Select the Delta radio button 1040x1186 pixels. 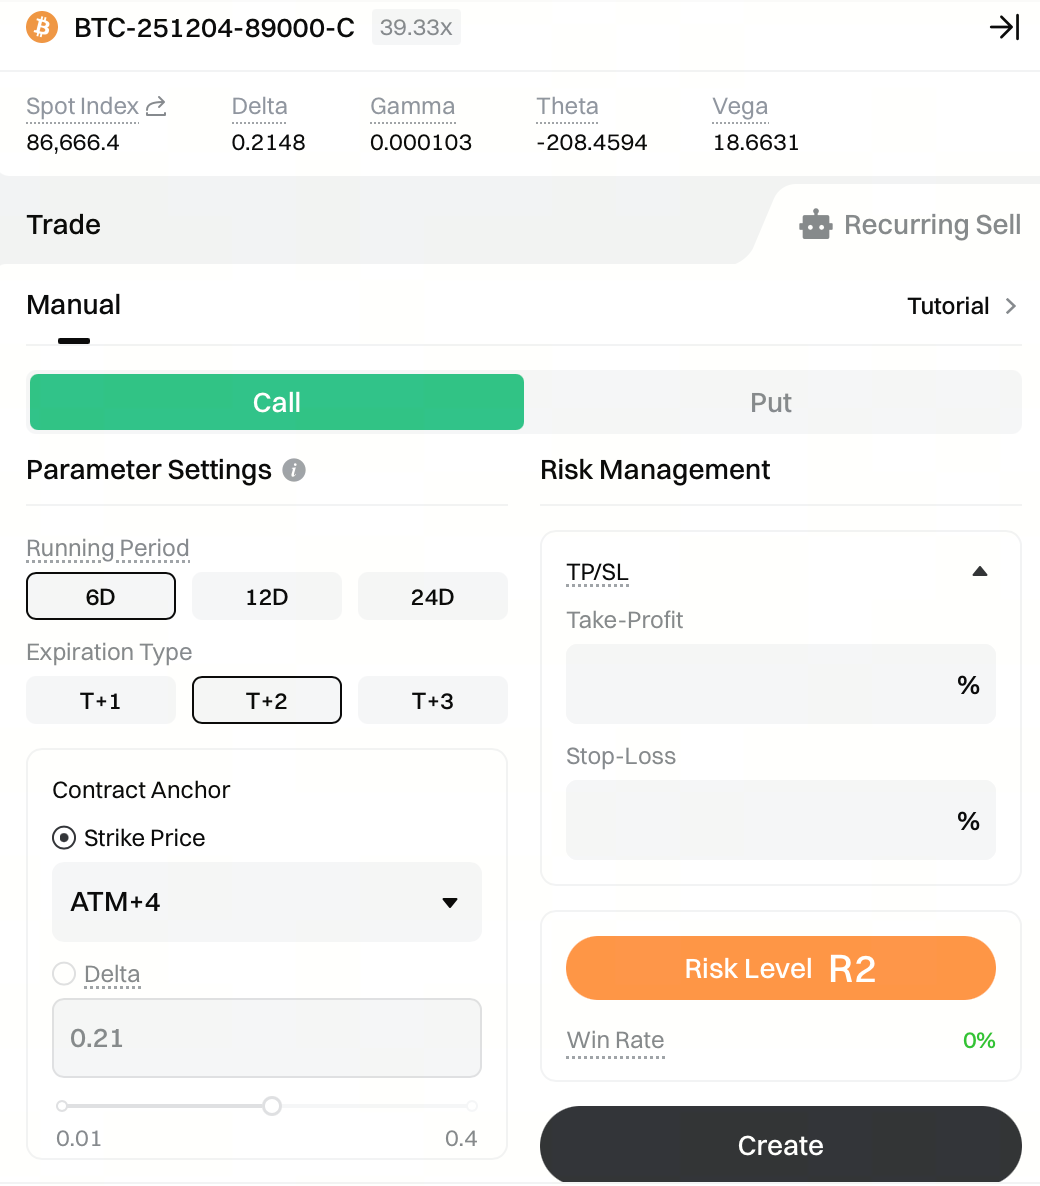pyautogui.click(x=64, y=974)
